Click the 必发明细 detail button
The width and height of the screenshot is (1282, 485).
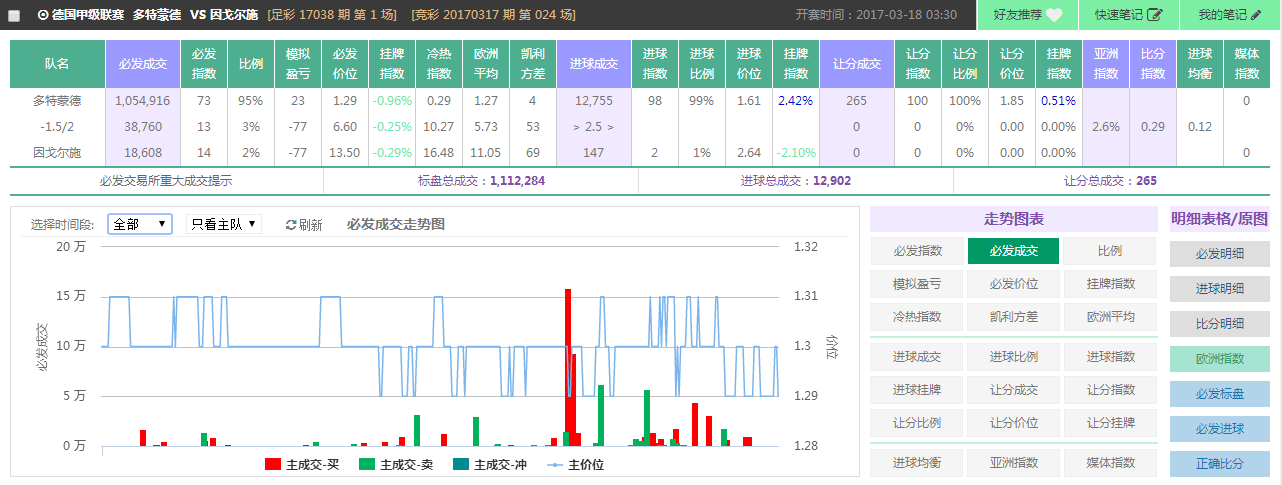1219,254
